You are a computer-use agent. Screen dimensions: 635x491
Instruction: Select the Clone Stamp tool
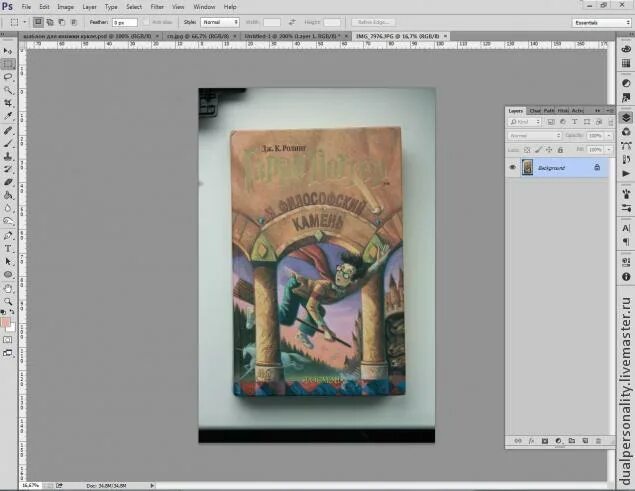point(8,156)
